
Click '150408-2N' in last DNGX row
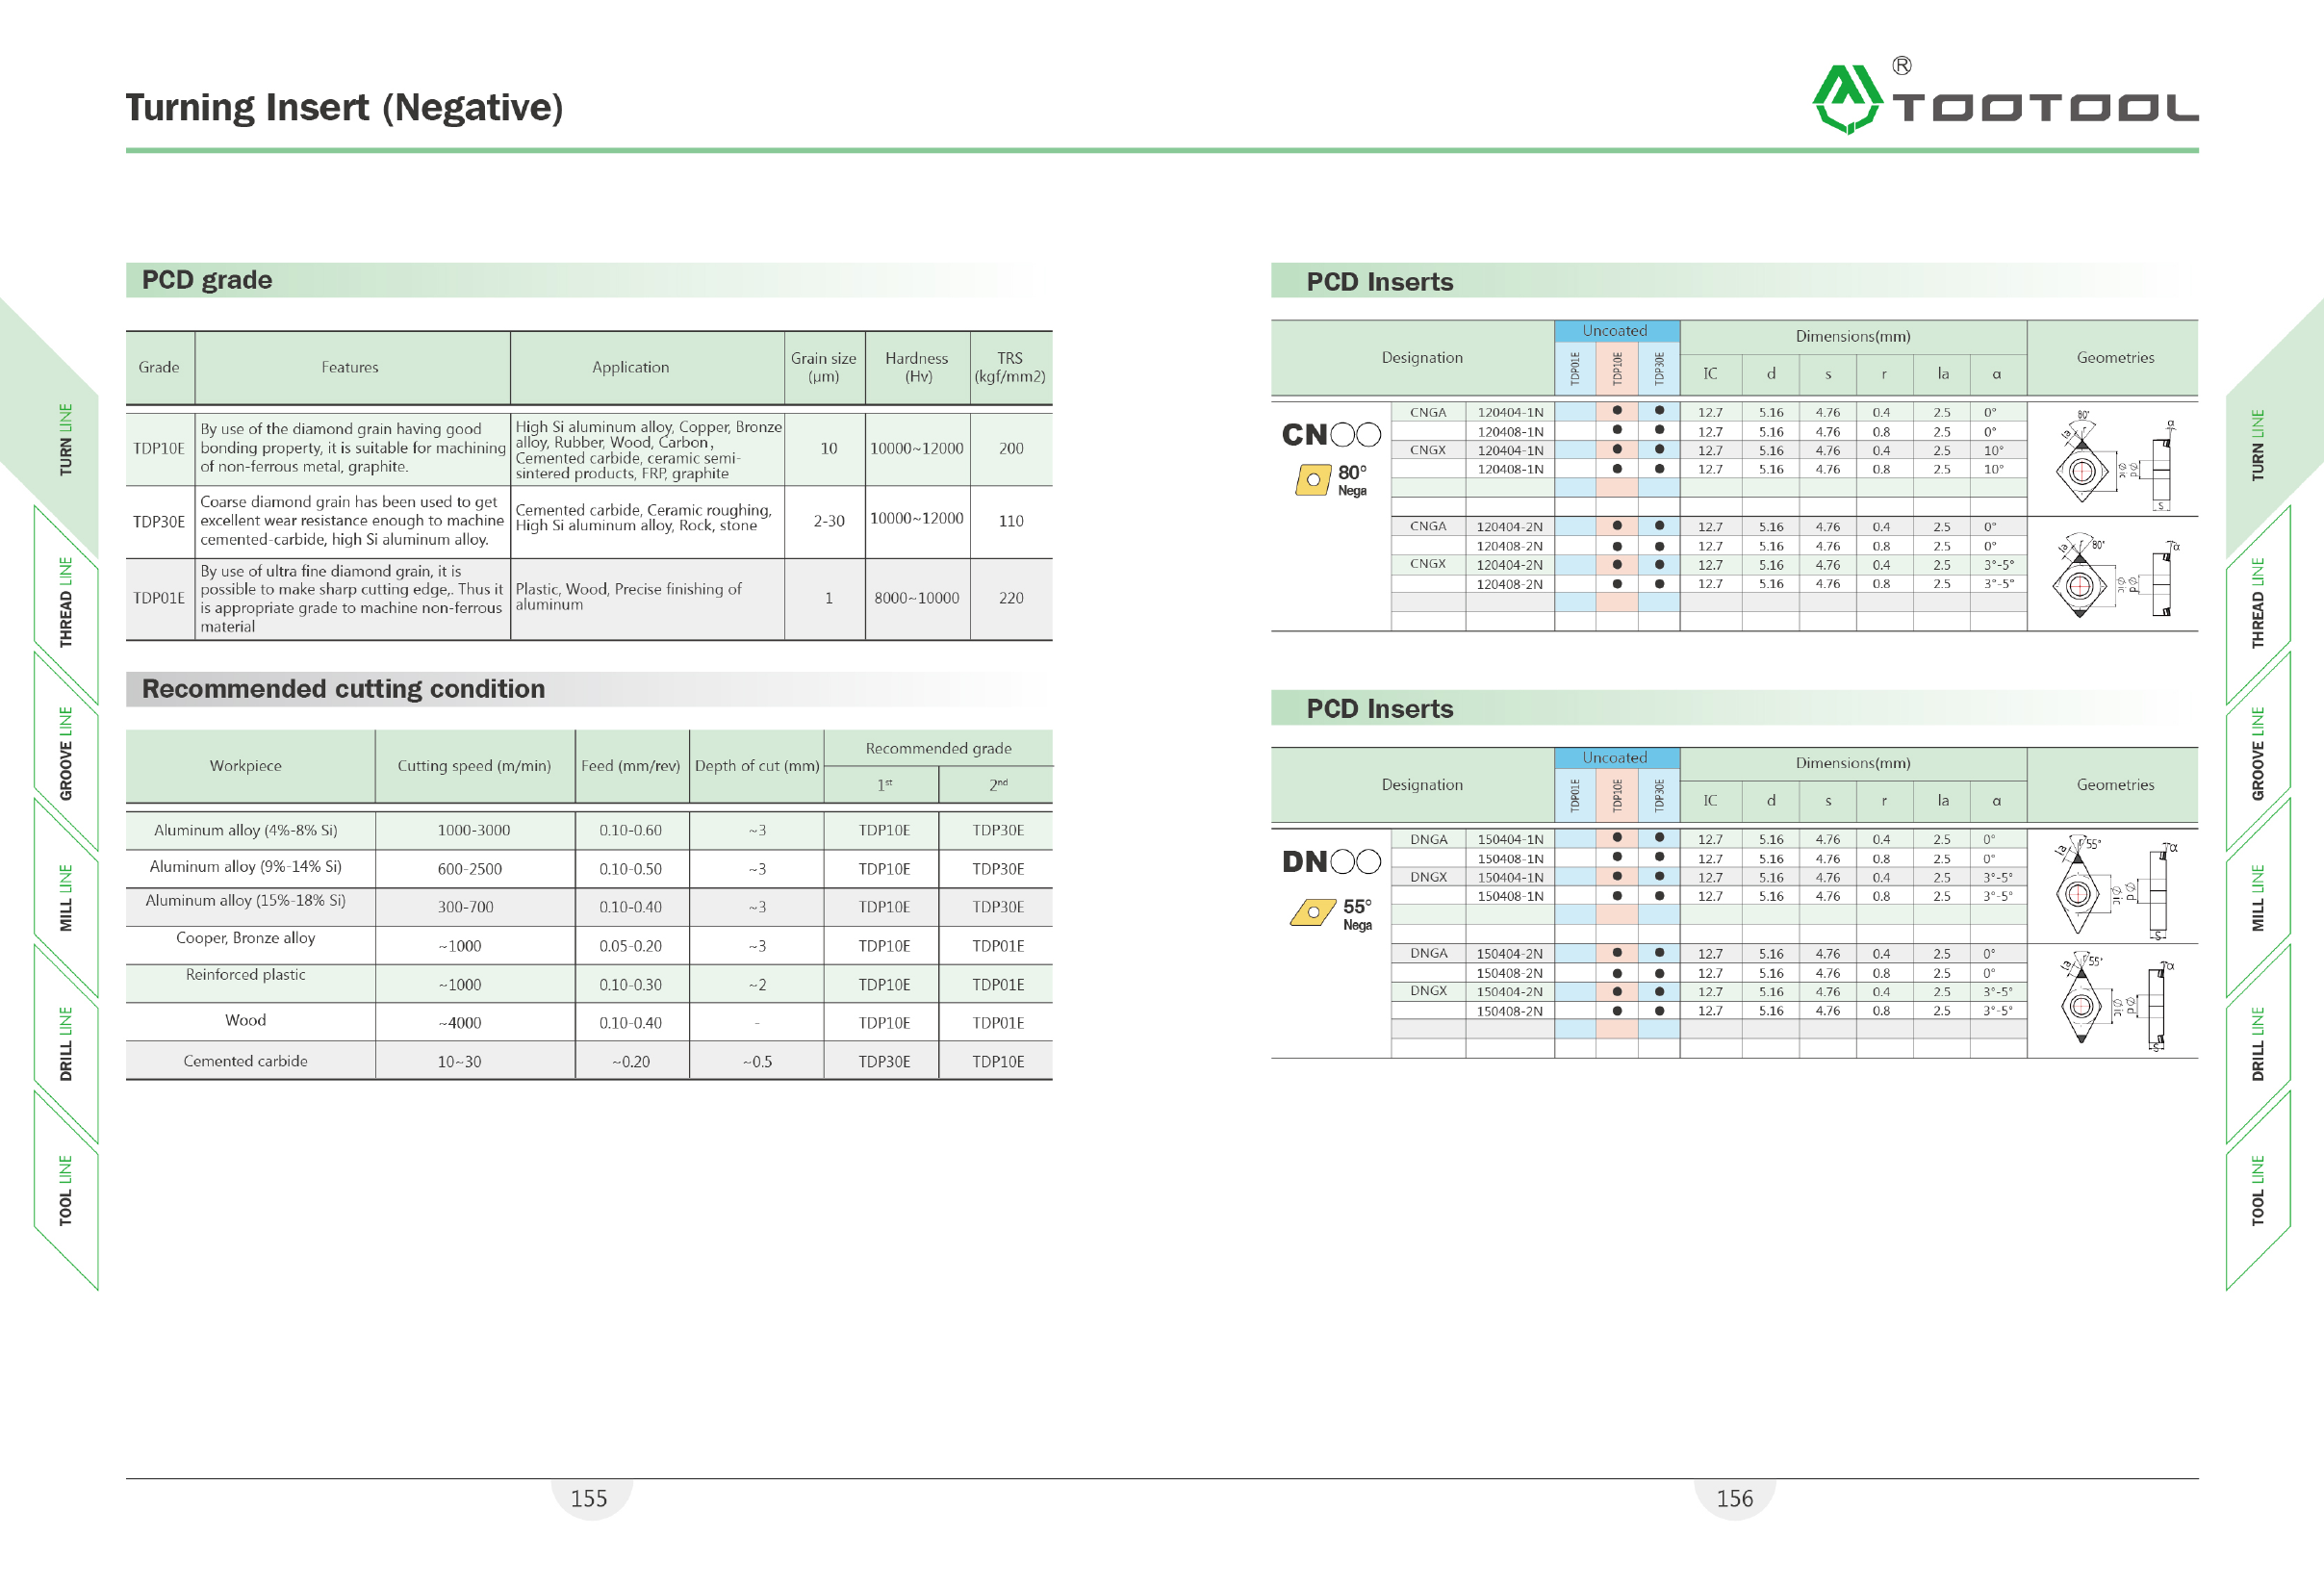(x=1510, y=1011)
